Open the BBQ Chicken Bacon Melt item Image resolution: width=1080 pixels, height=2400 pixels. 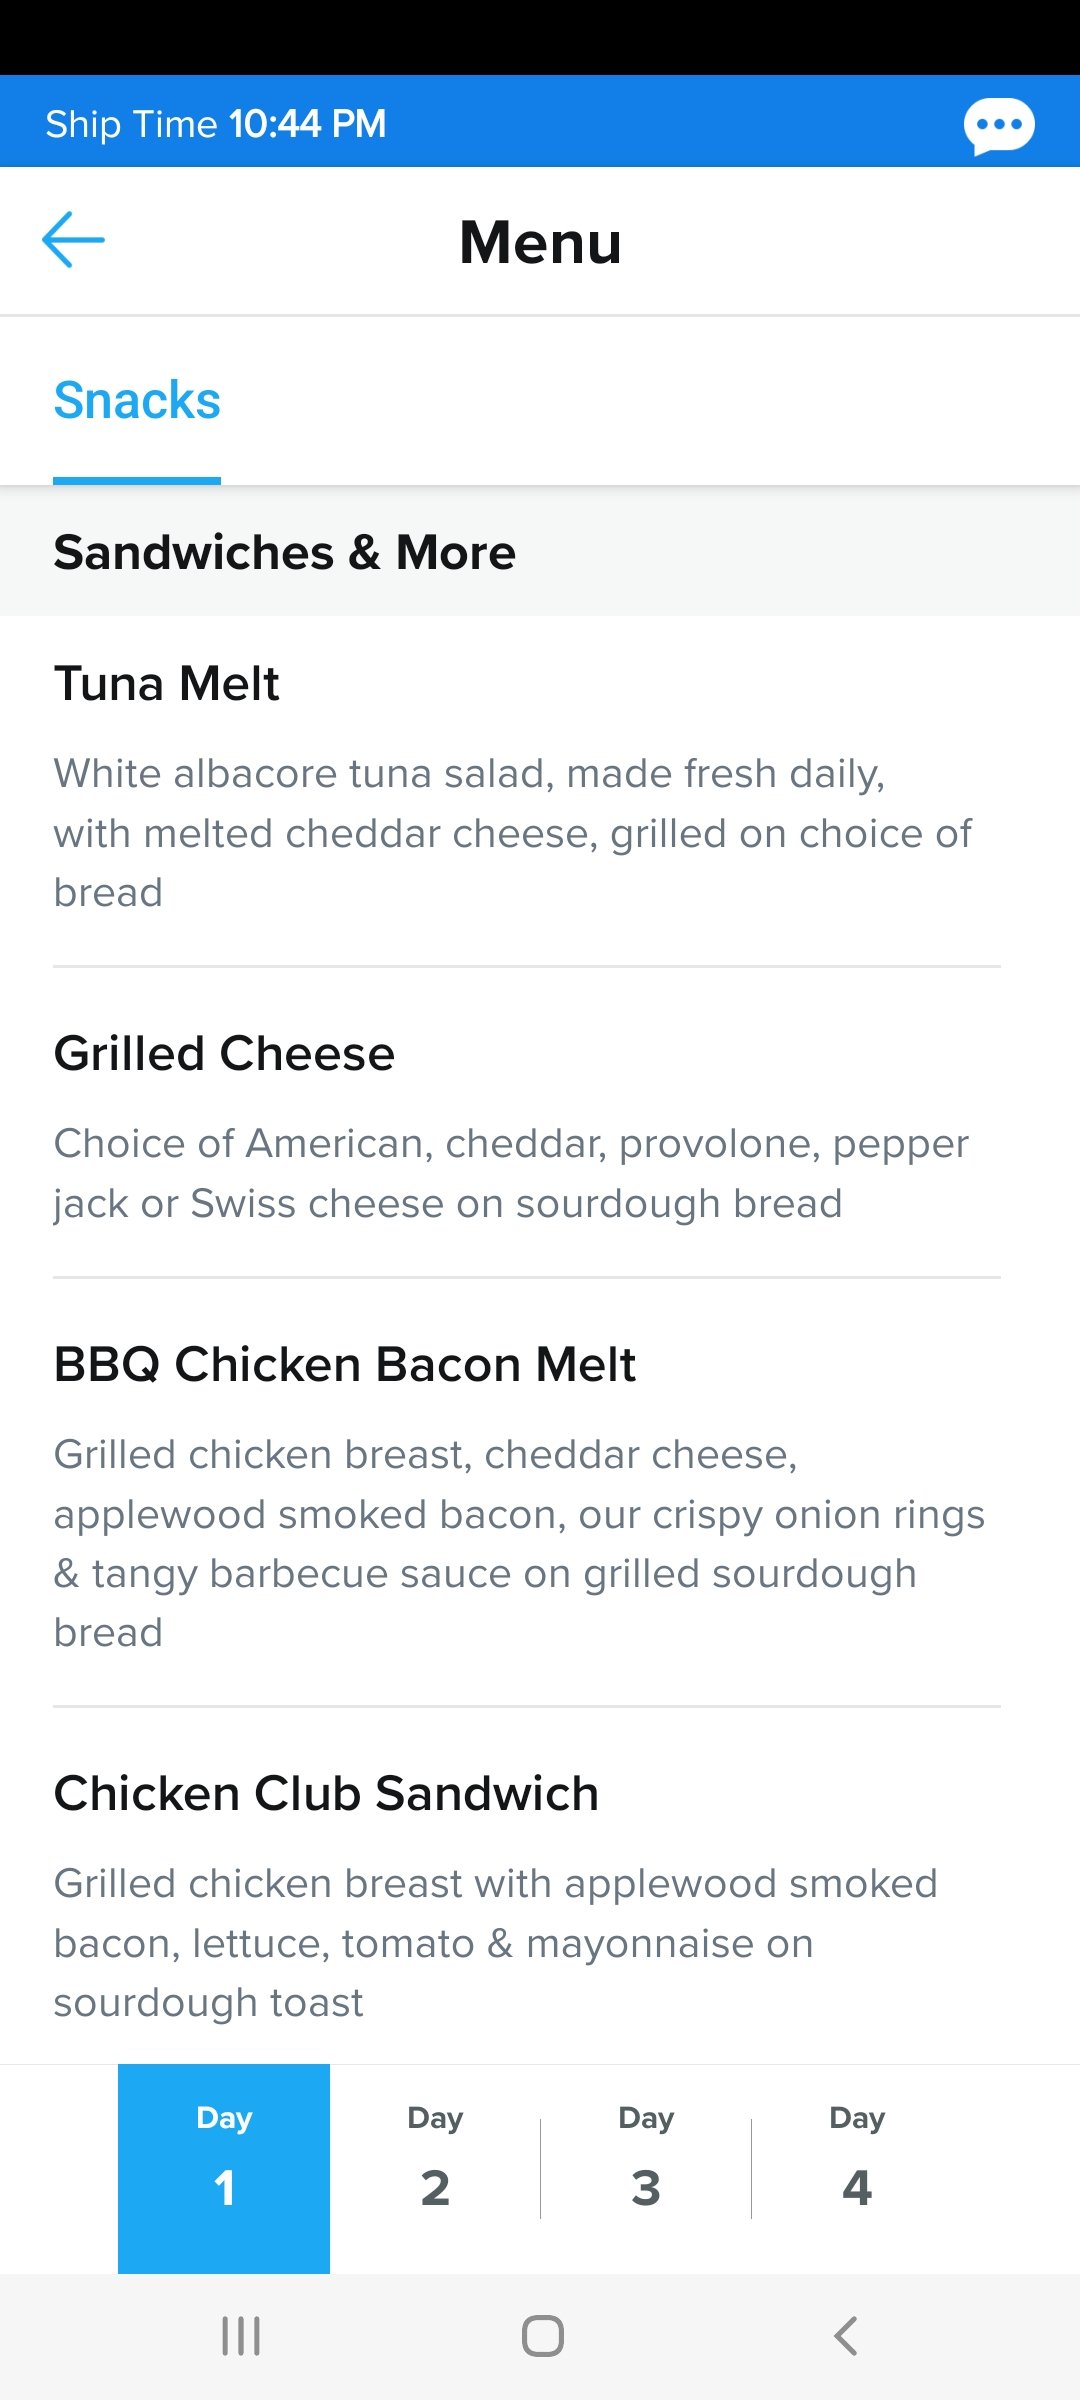527,1493
